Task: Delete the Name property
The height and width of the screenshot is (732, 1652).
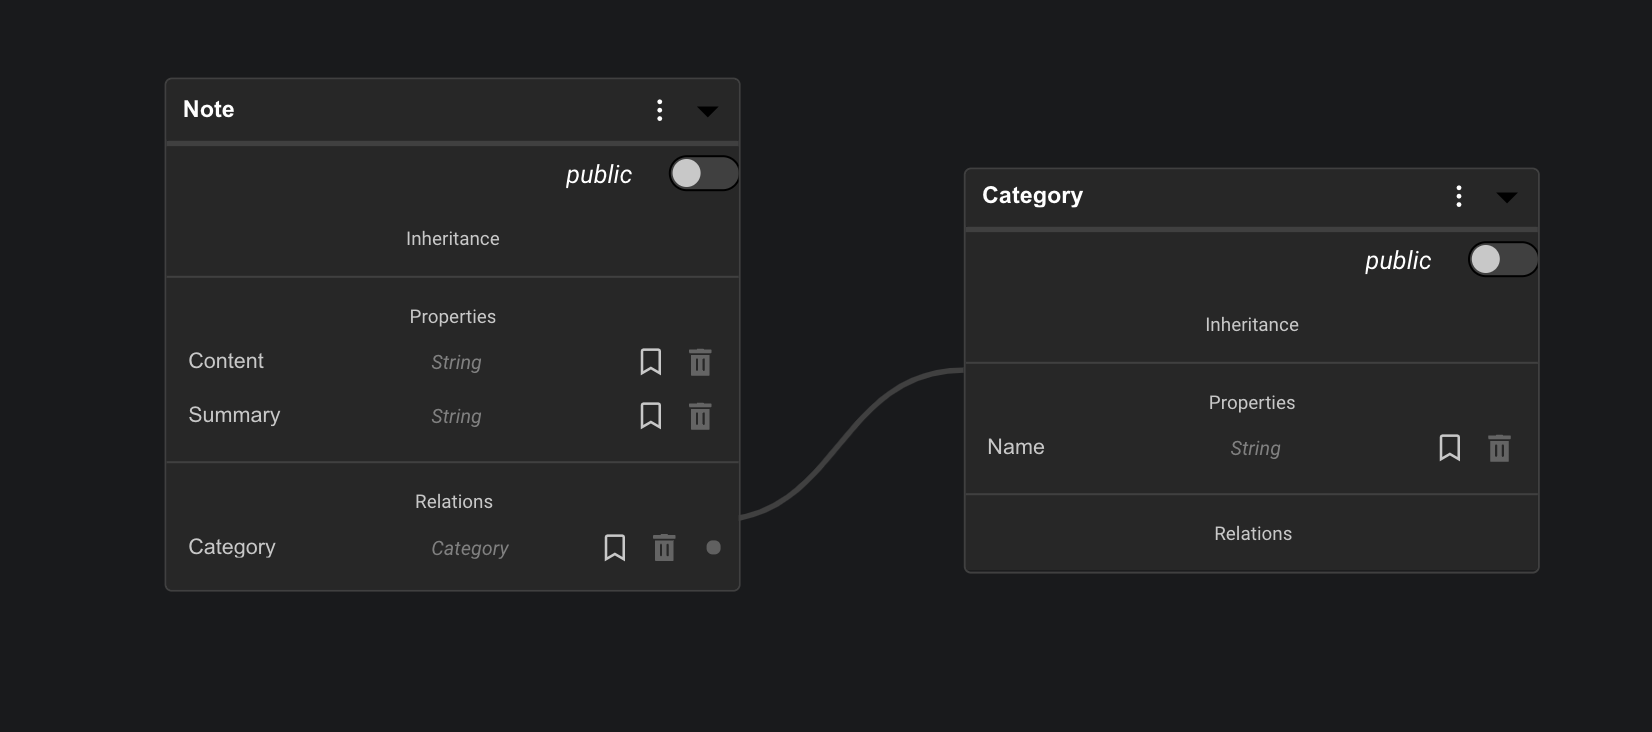Action: pos(1499,448)
